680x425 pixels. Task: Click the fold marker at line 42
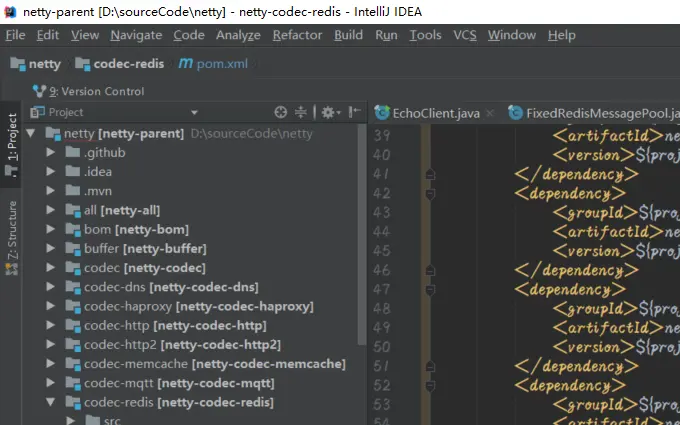click(x=430, y=194)
